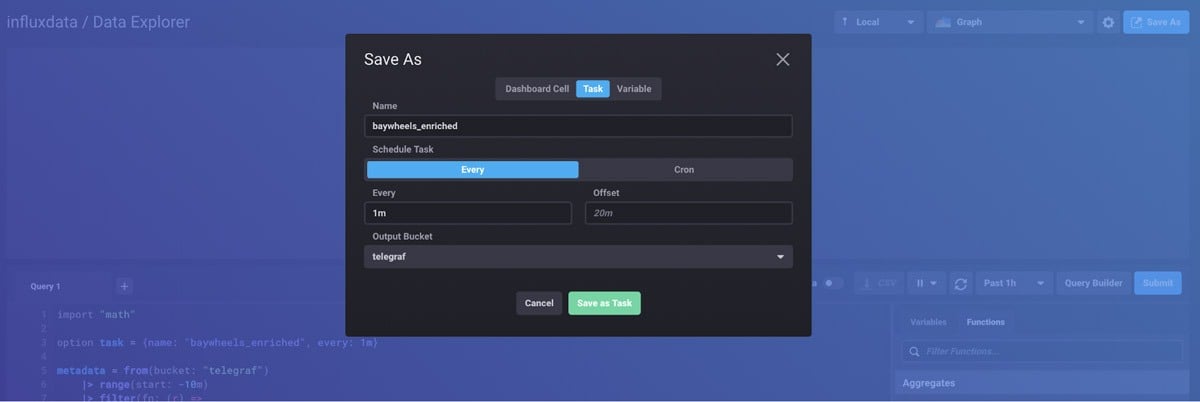Click the Save As icon button in header
This screenshot has height=402, width=1200.
click(x=1155, y=22)
